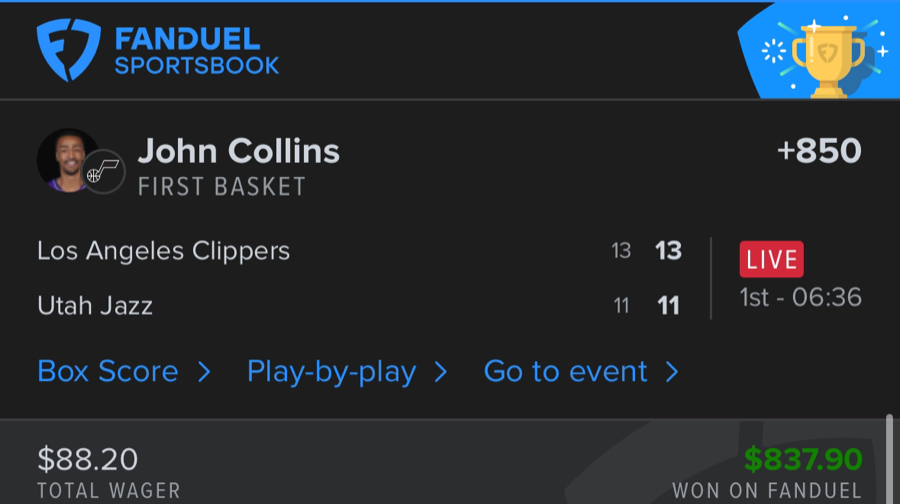The height and width of the screenshot is (504, 900).
Task: Click the FanDuel shield logo icon
Action: click(69, 52)
